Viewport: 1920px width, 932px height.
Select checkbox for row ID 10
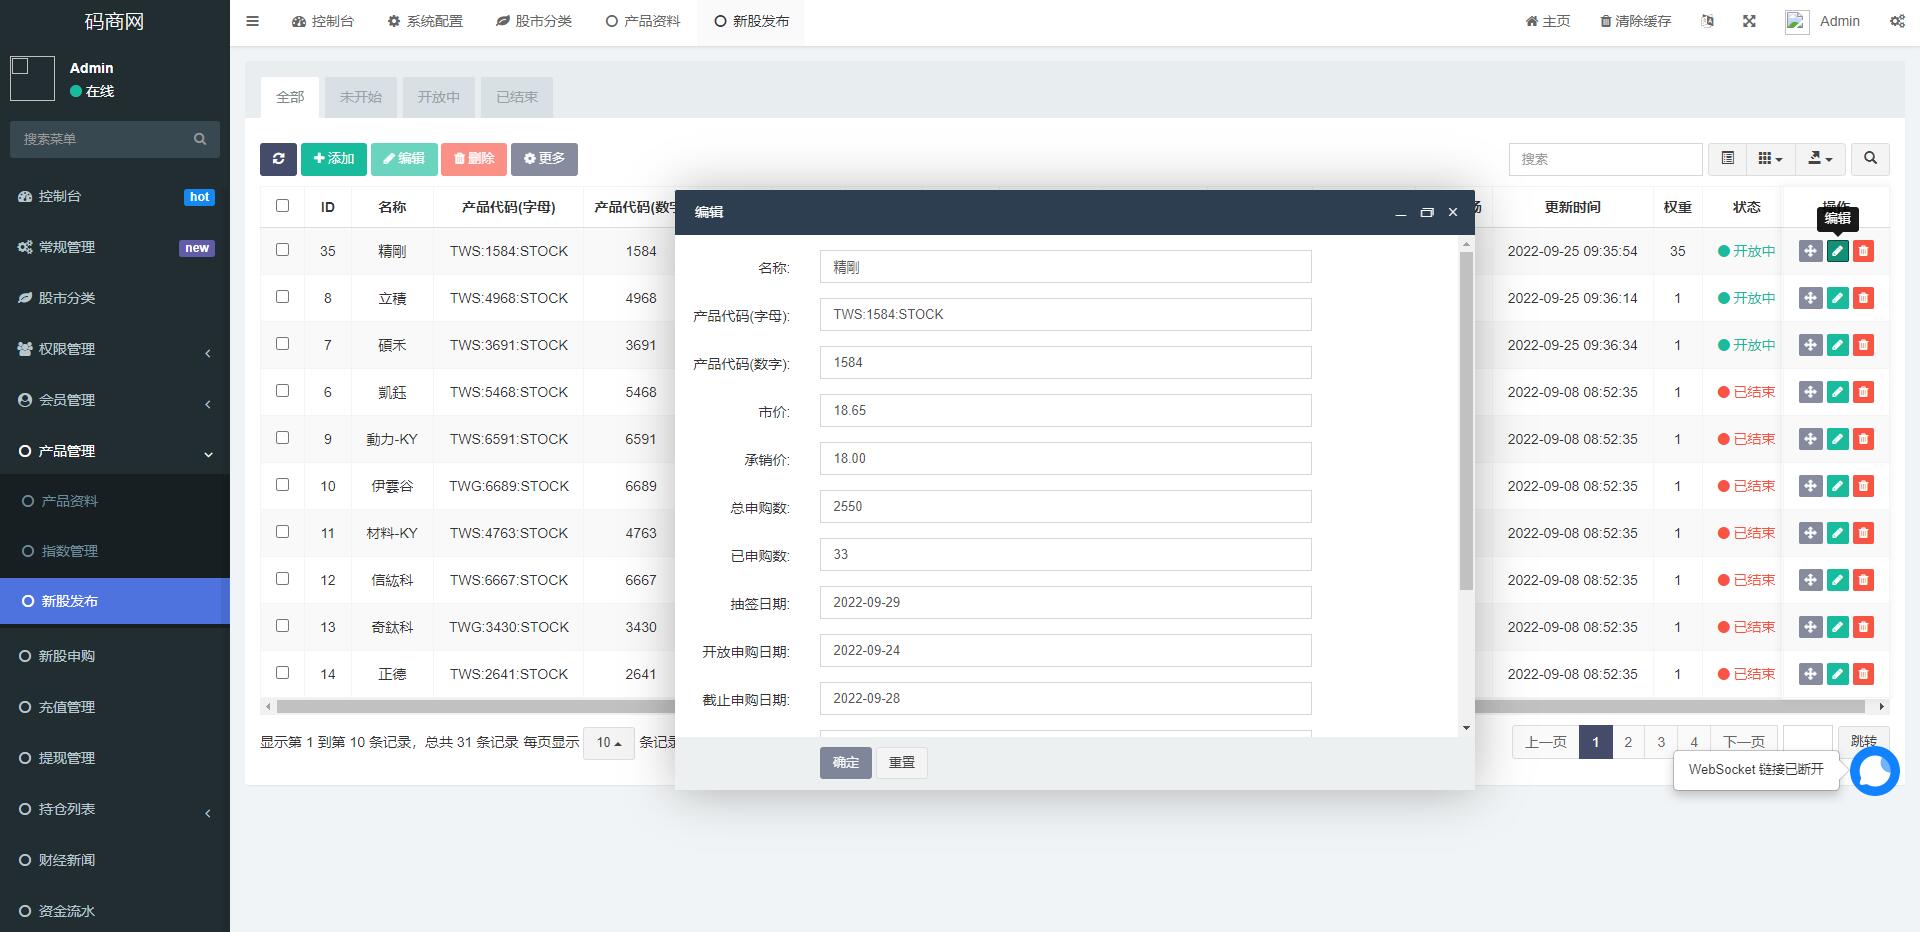click(282, 485)
